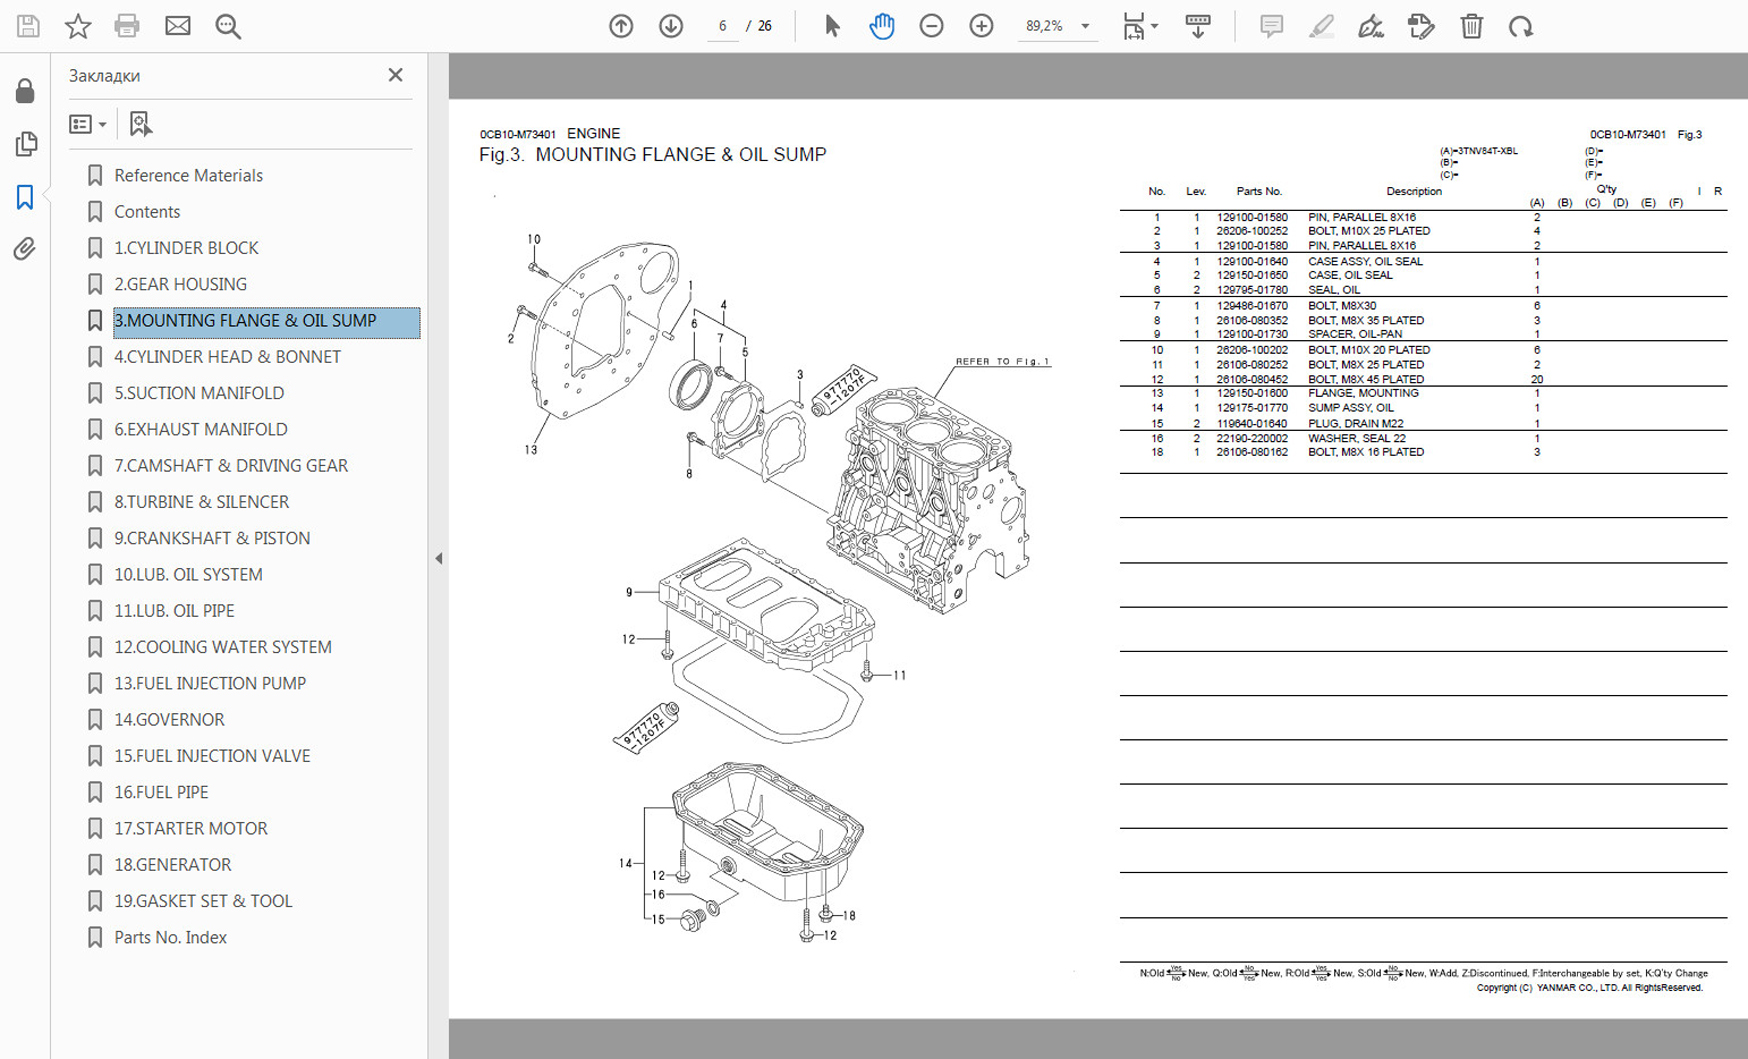Close the Bookmarks panel
Screen dimensions: 1748x1059
[395, 75]
